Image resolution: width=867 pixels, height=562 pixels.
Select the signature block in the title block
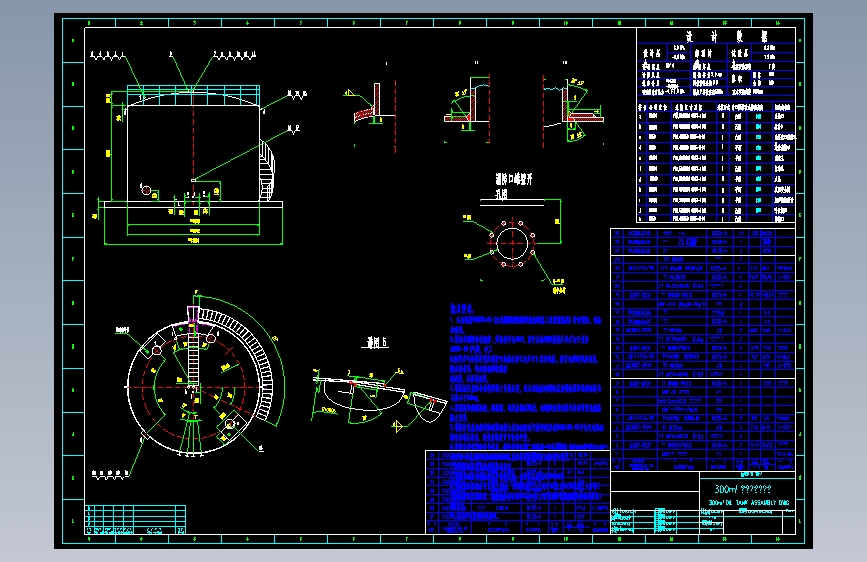(x=655, y=521)
